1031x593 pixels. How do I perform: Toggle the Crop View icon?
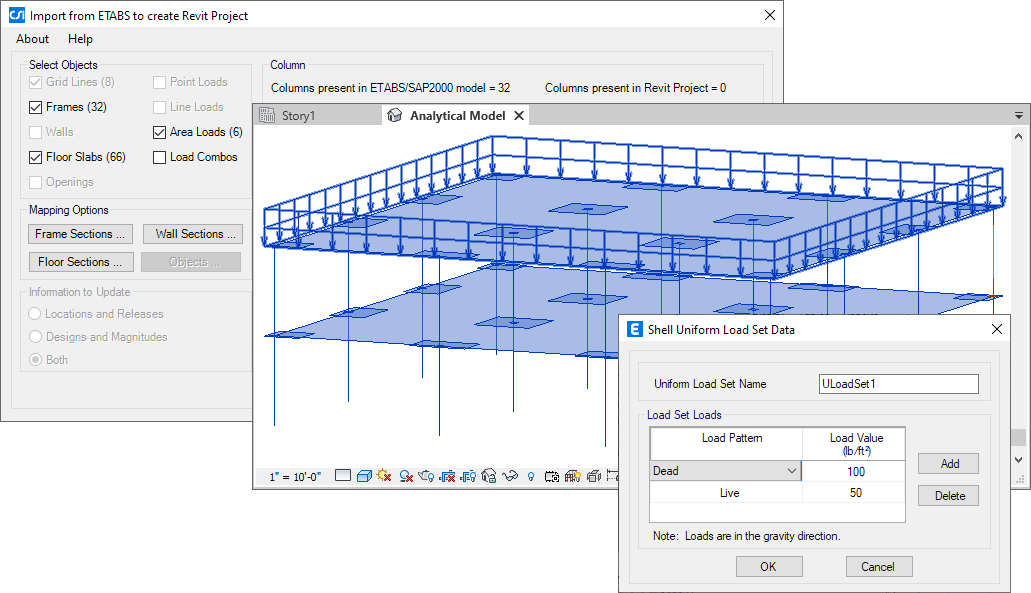coord(448,476)
